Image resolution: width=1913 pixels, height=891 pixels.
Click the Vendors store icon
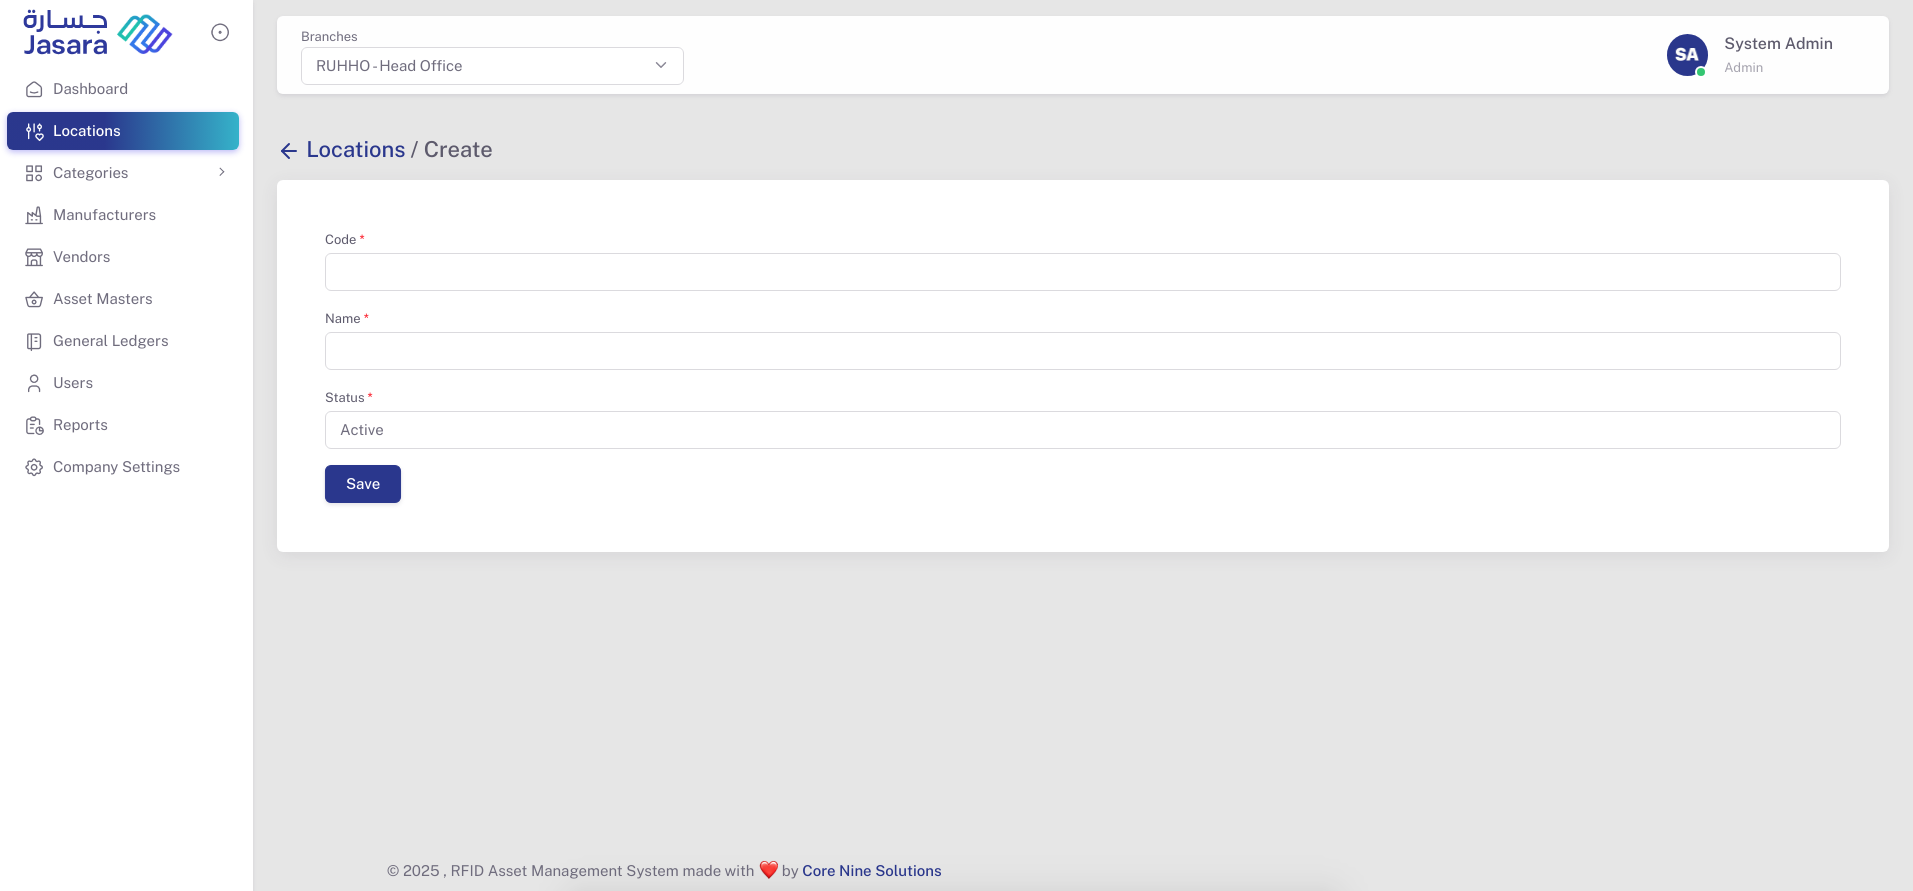tap(34, 257)
